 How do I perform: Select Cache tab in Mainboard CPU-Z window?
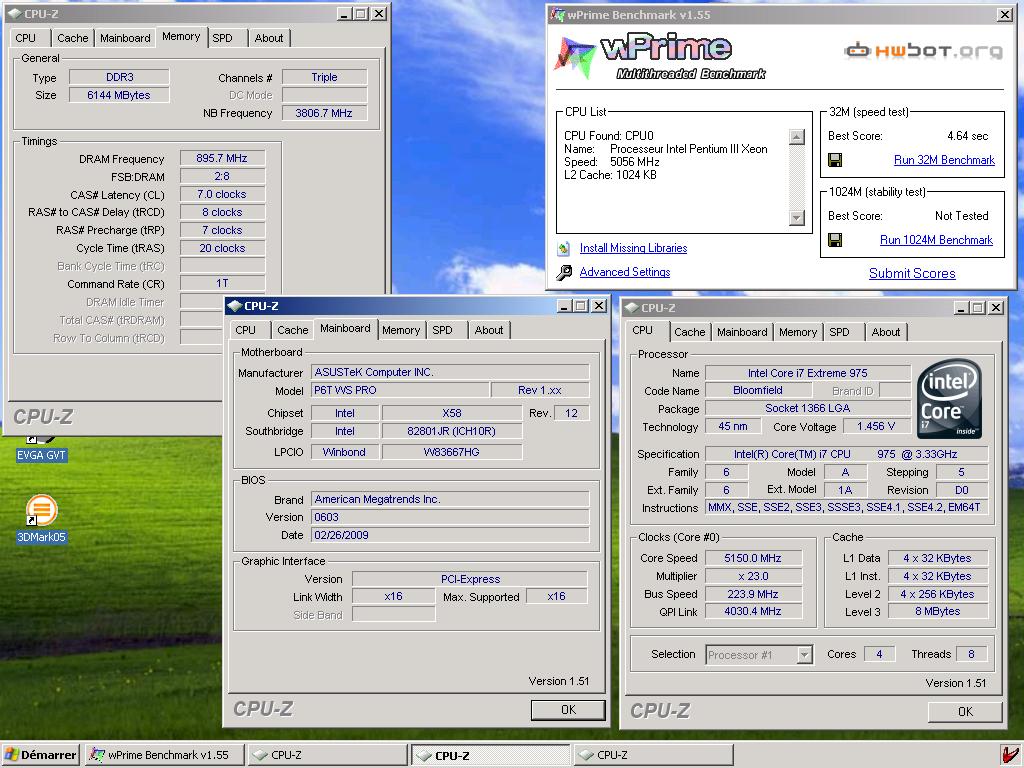tap(293, 330)
